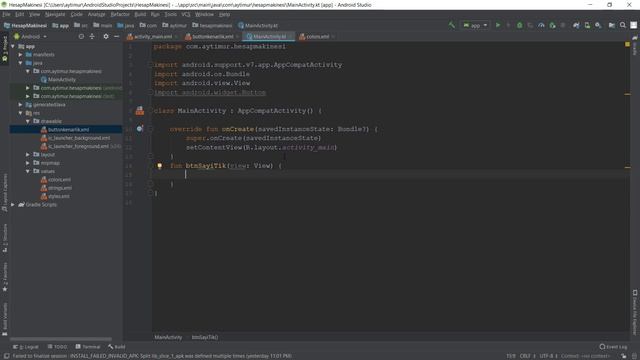
Task: Hide the Project panel with minus icon
Action: (117, 37)
